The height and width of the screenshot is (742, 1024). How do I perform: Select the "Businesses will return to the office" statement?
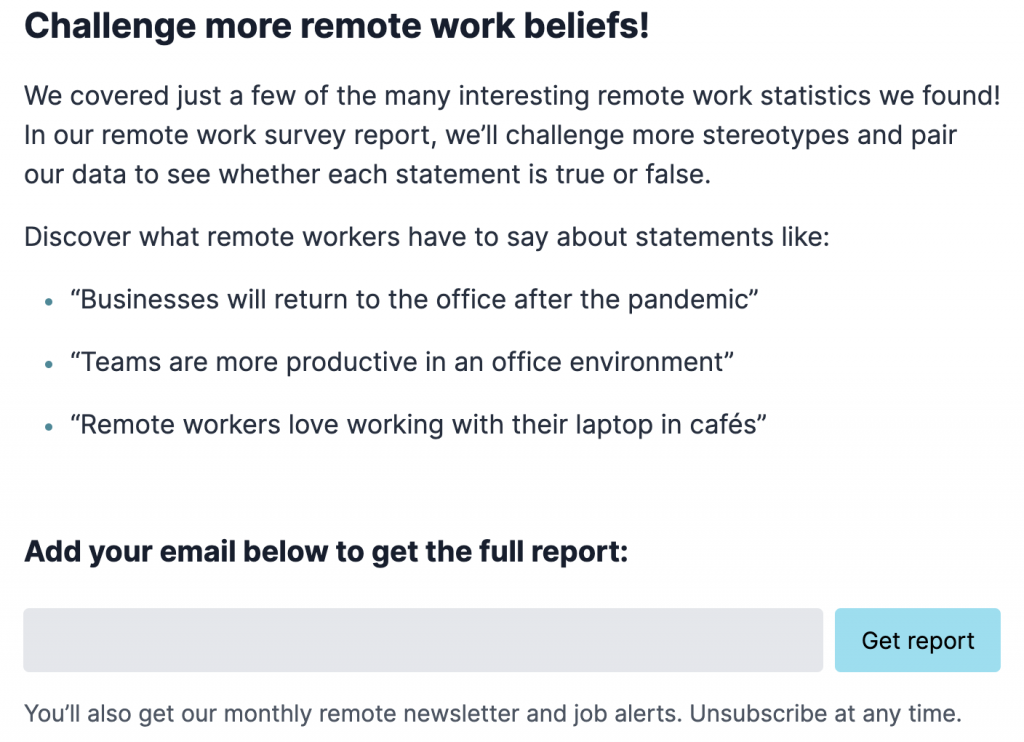click(x=414, y=299)
